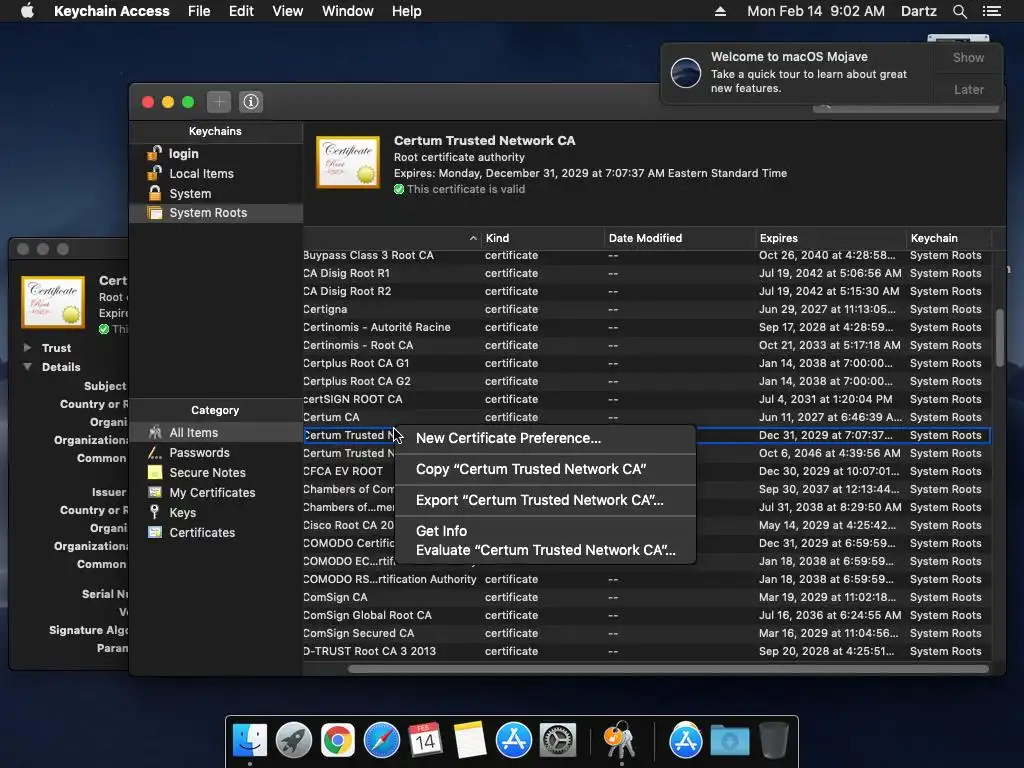Click the green valid checkmark icon
Screen dimensions: 1024x768
coord(399,189)
